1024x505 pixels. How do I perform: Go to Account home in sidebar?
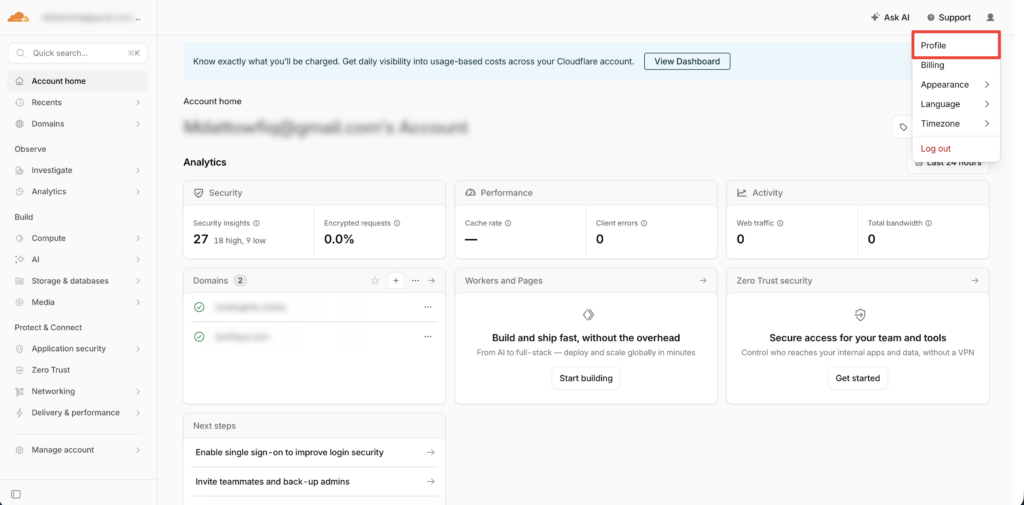(78, 81)
